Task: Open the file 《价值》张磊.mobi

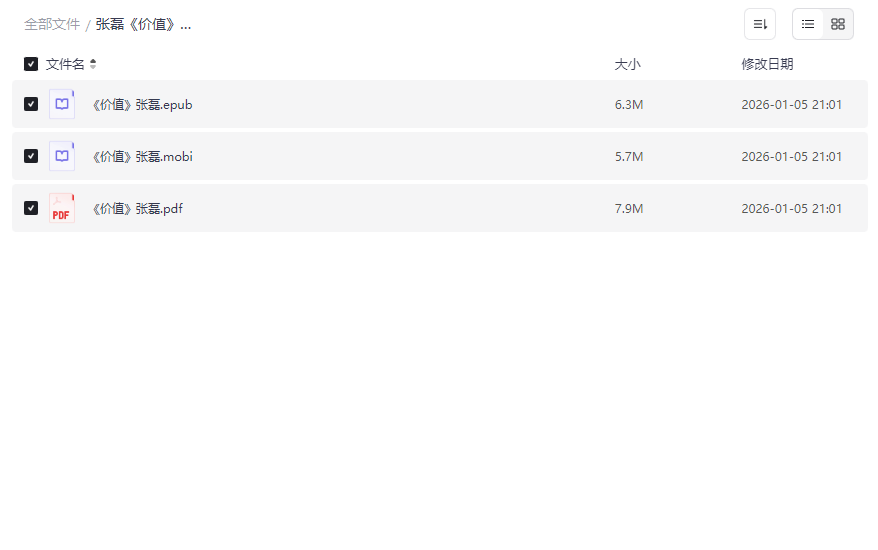Action: click(x=142, y=156)
